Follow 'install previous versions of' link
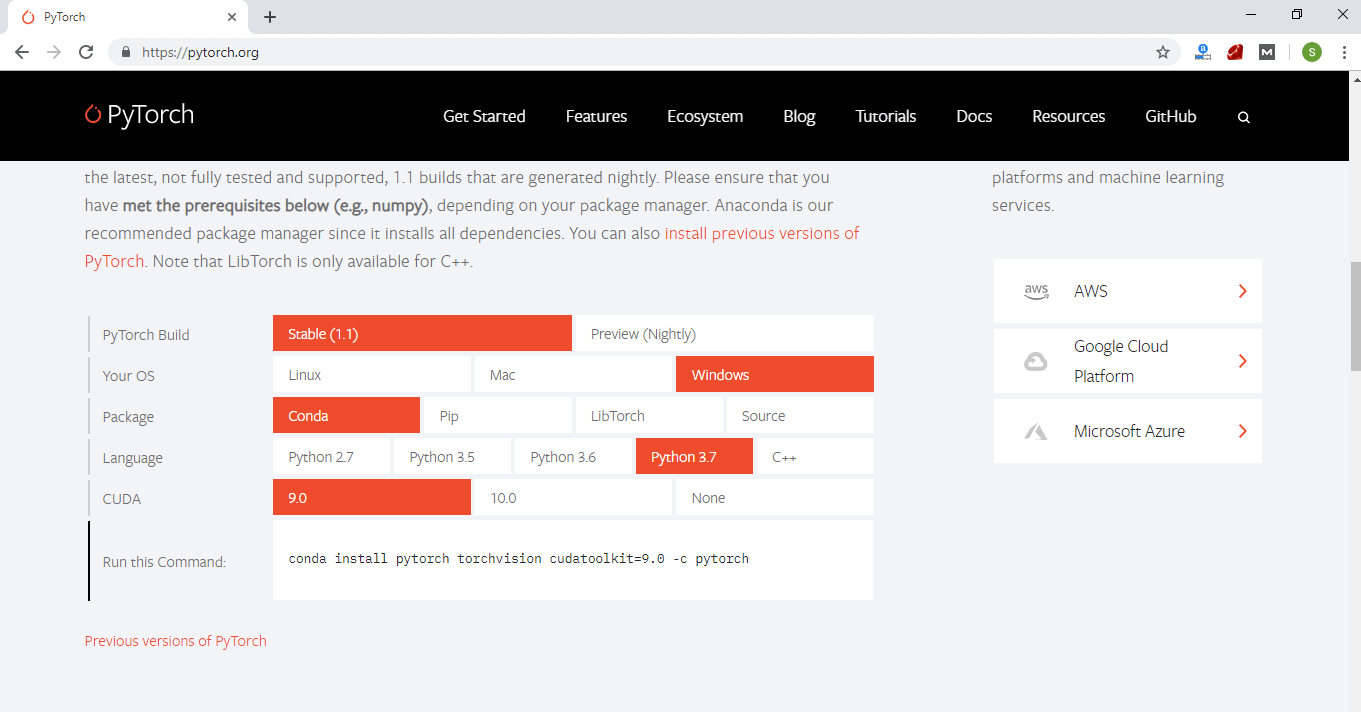Screen dimensions: 1361x712 pos(762,233)
